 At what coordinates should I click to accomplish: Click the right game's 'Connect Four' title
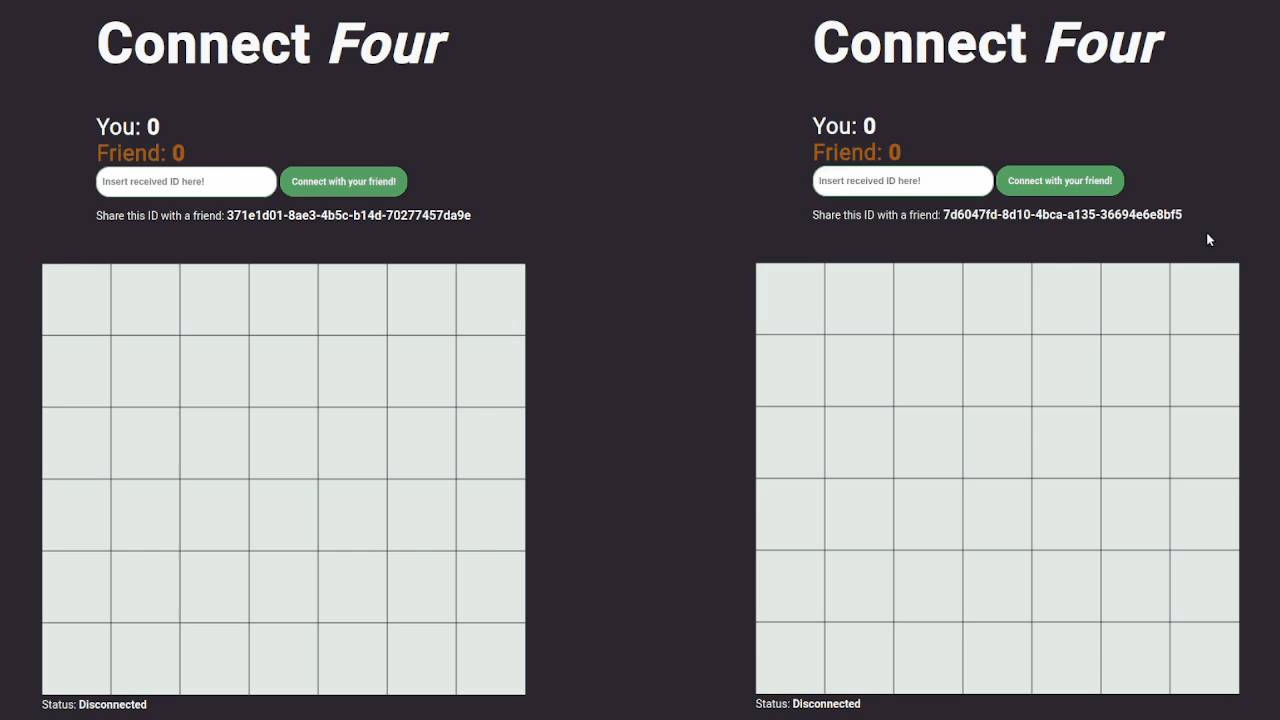coord(988,44)
